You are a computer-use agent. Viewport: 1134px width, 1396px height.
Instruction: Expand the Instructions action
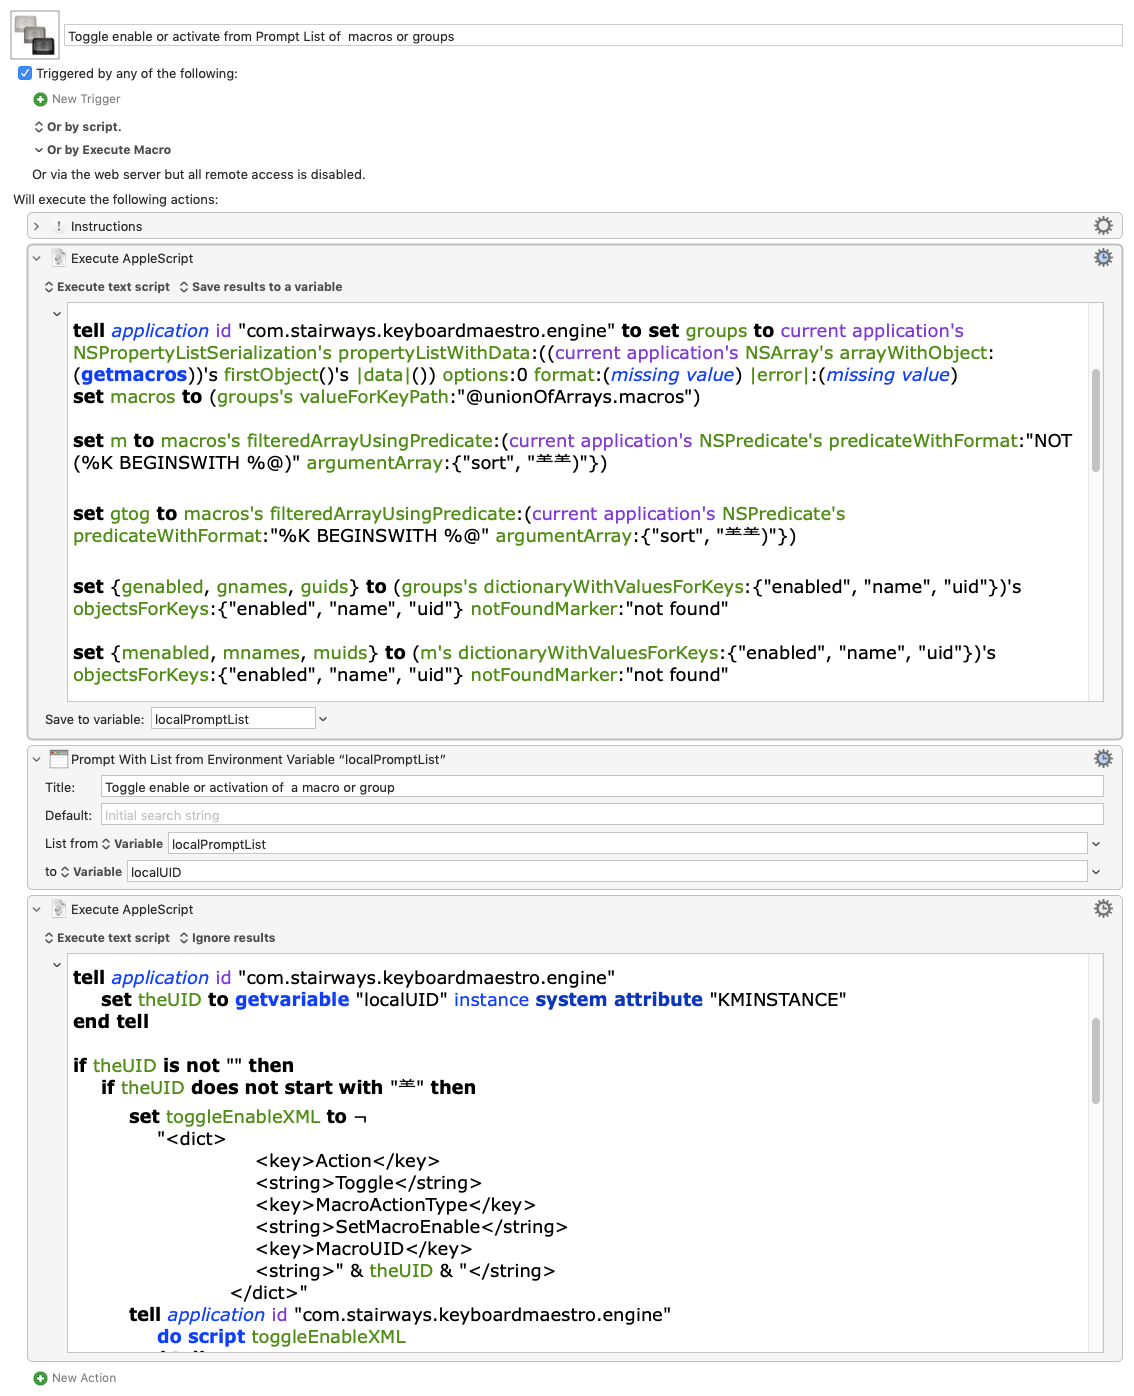(x=36, y=227)
